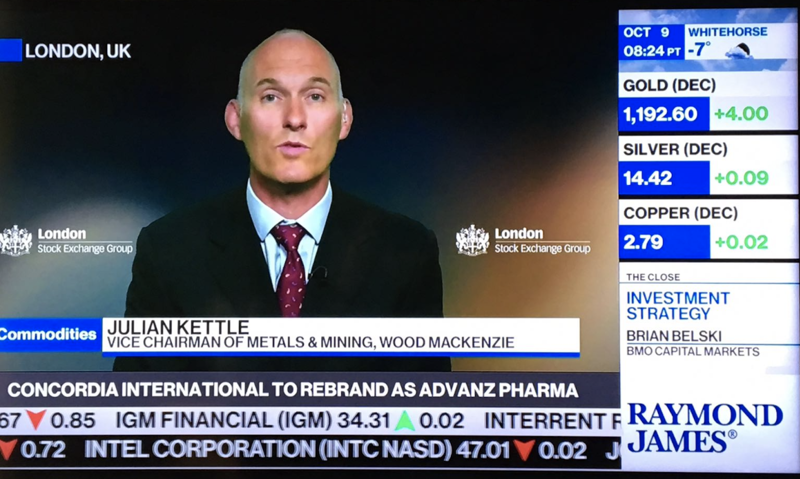Open the Copper (Dec) price panel
This screenshot has height=479, width=800.
pos(708,230)
